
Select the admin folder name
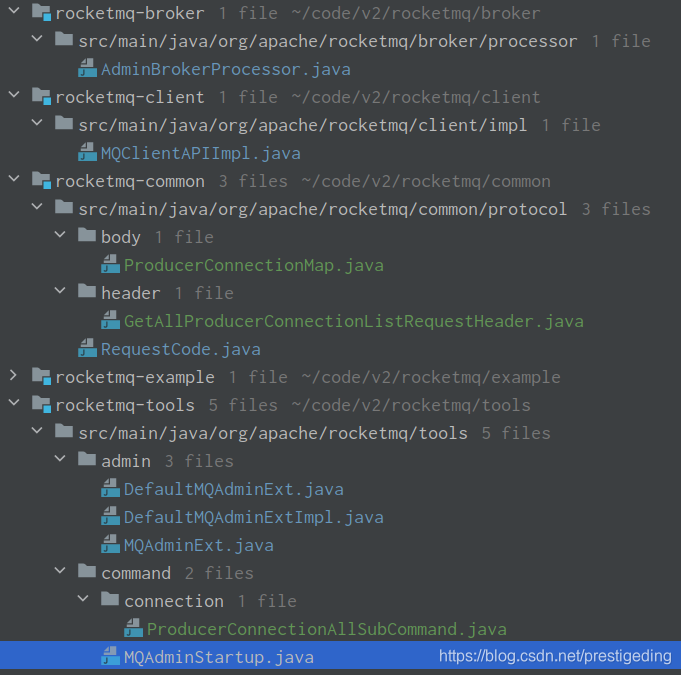[x=126, y=461]
